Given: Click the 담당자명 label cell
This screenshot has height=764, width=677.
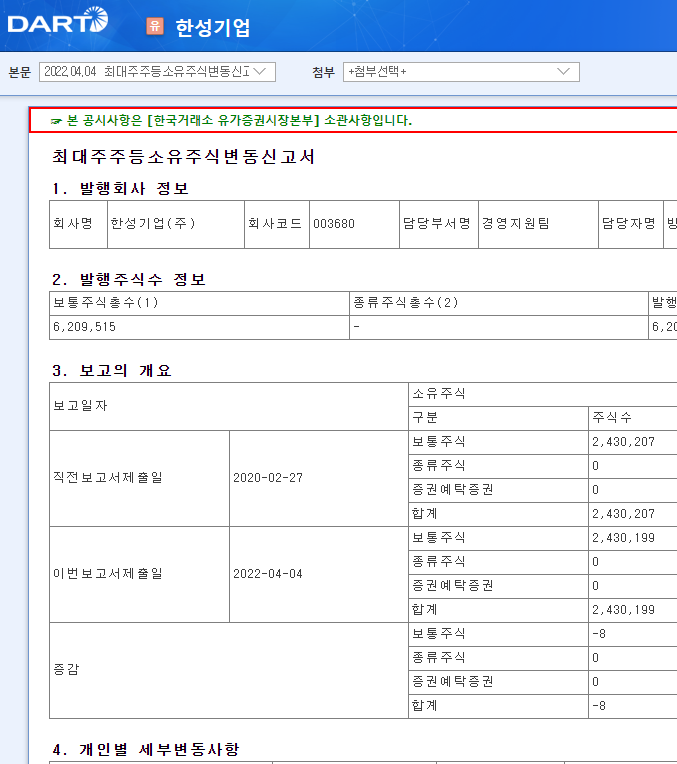Looking at the screenshot, I should point(630,224).
